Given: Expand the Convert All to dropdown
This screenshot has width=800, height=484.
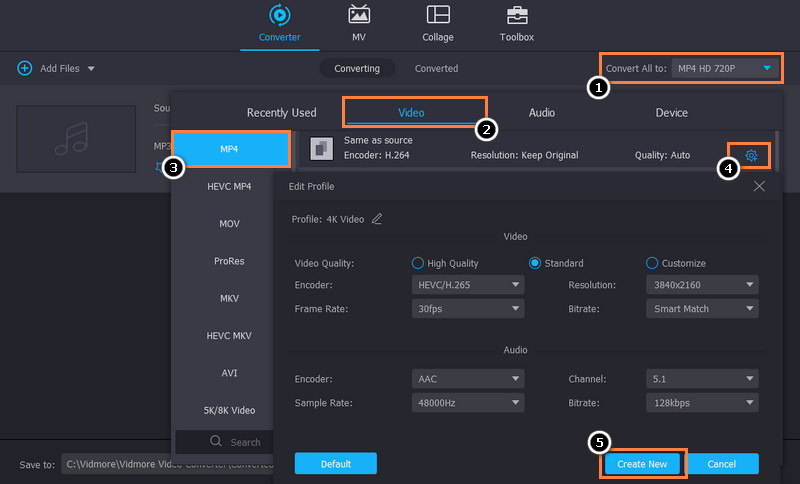Looking at the screenshot, I should pyautogui.click(x=725, y=68).
